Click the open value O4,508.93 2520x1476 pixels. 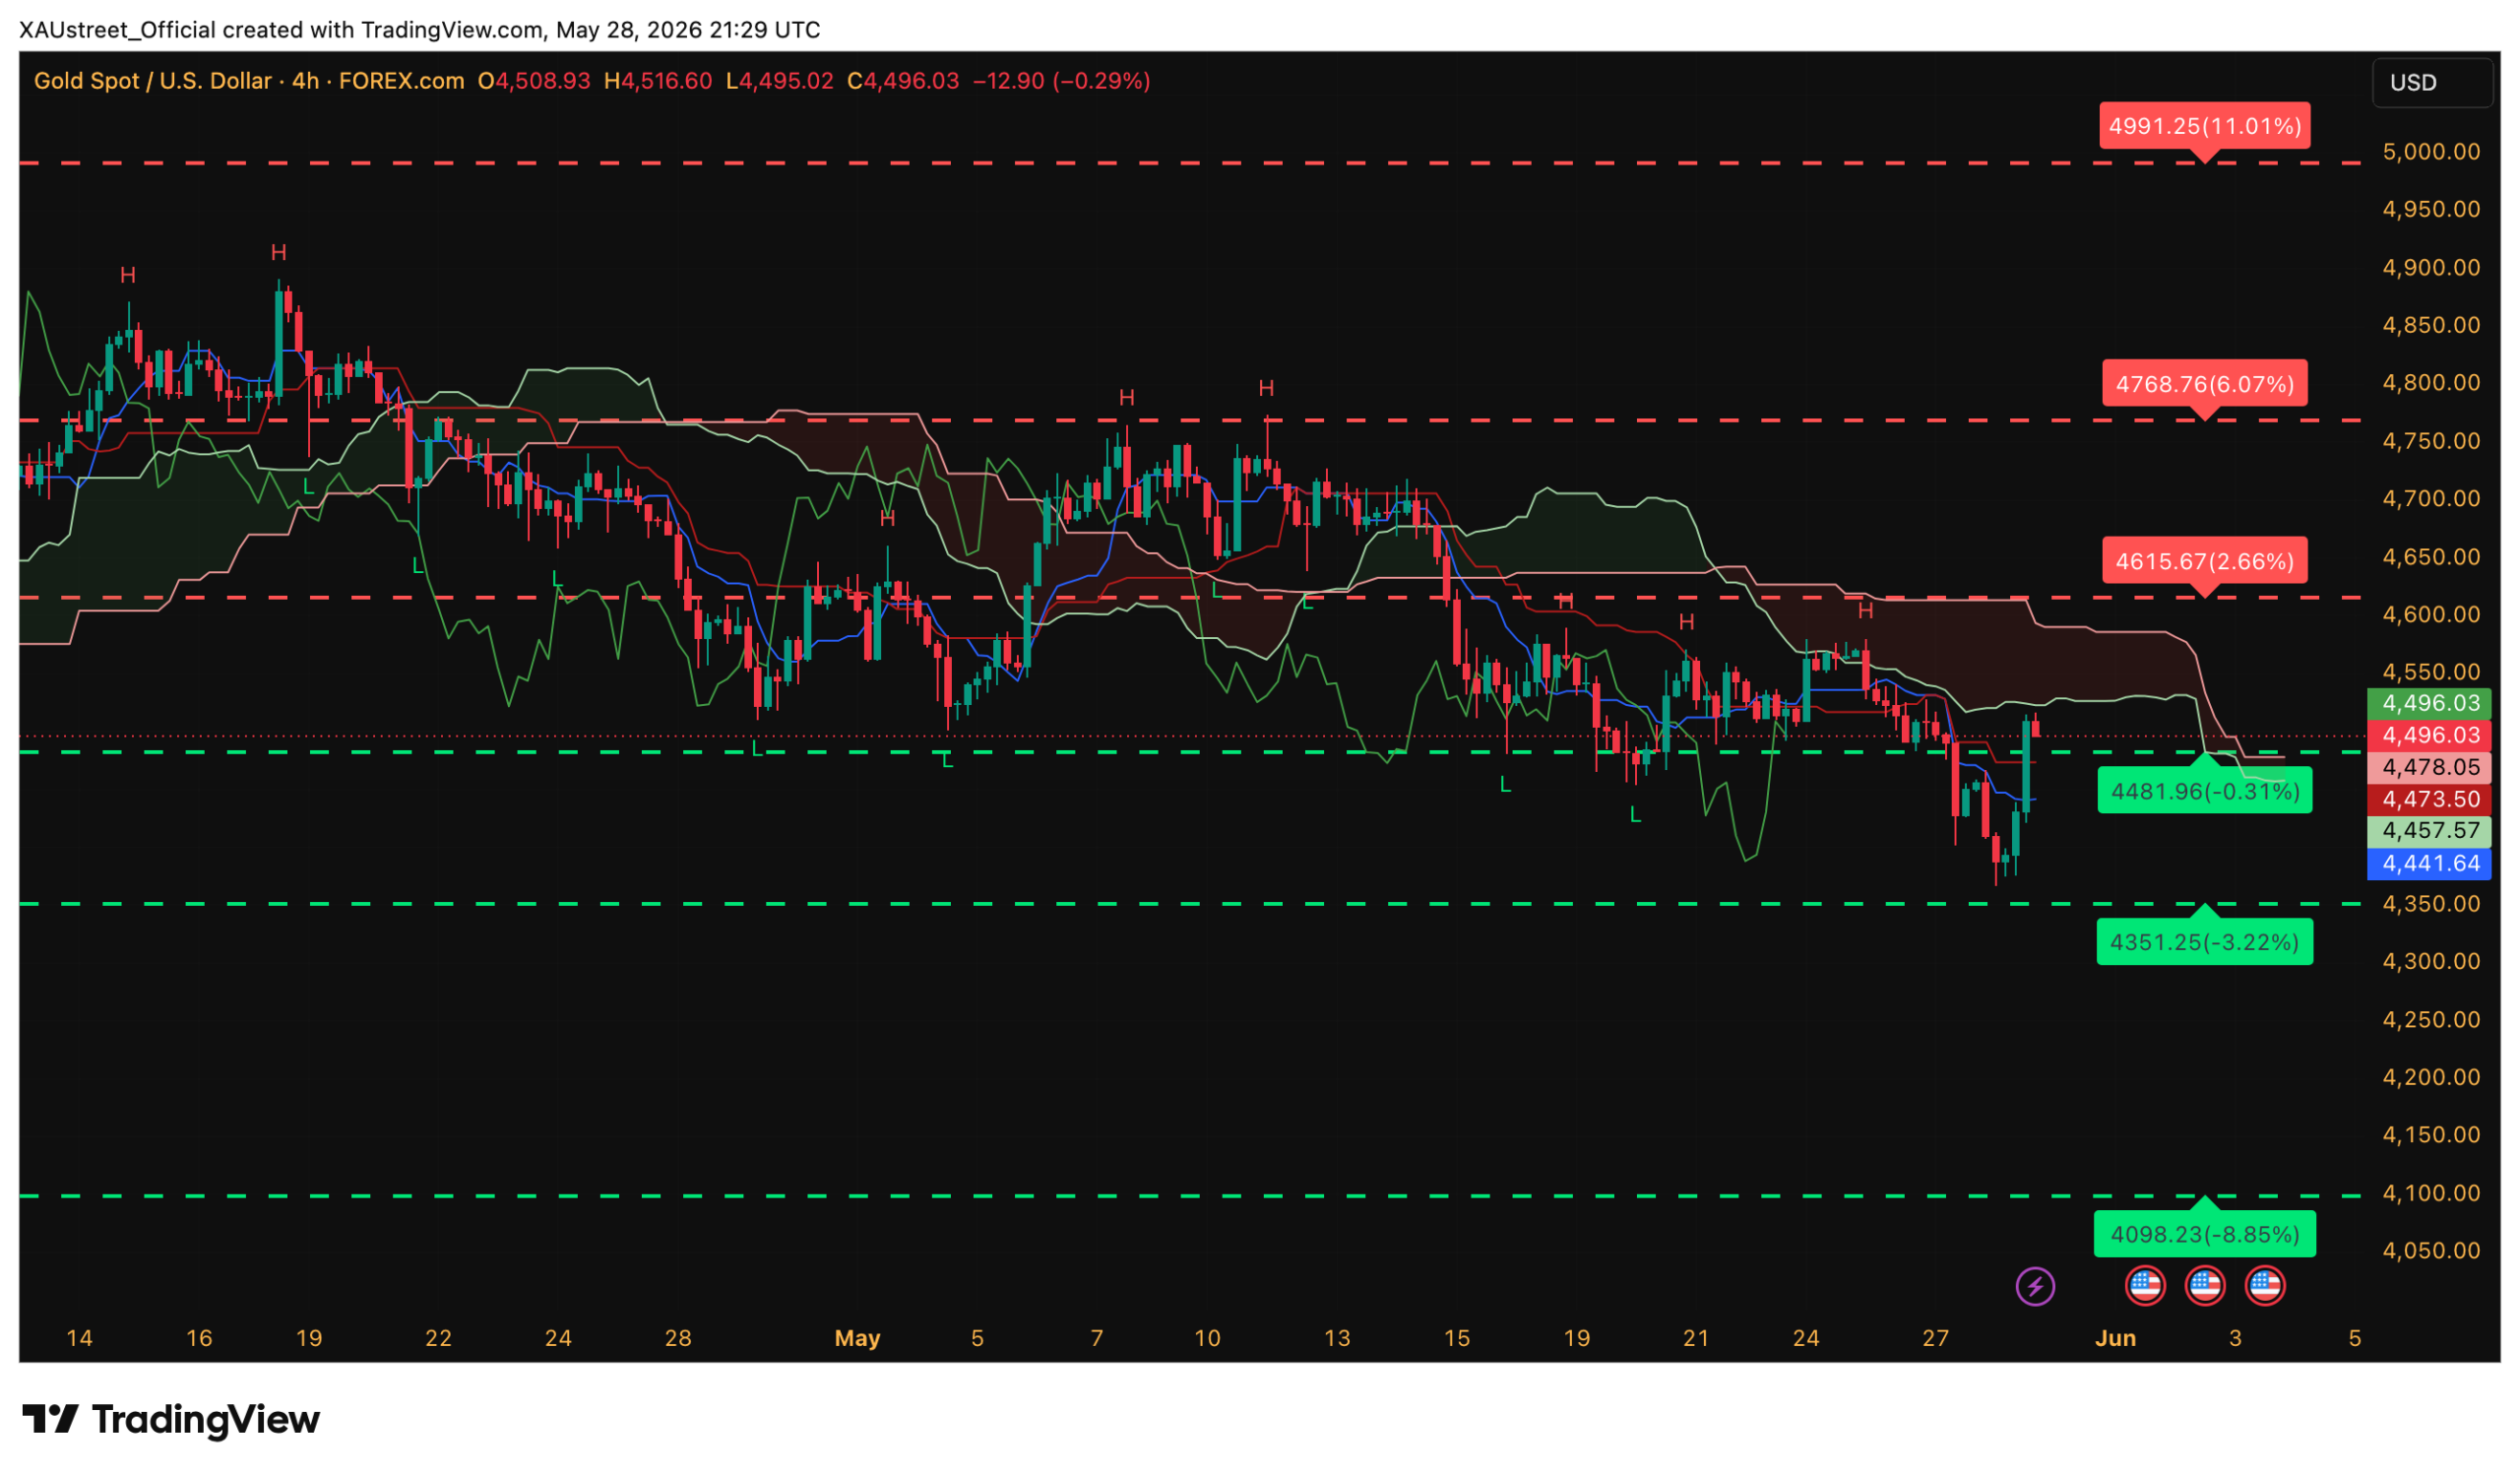pyautogui.click(x=534, y=81)
